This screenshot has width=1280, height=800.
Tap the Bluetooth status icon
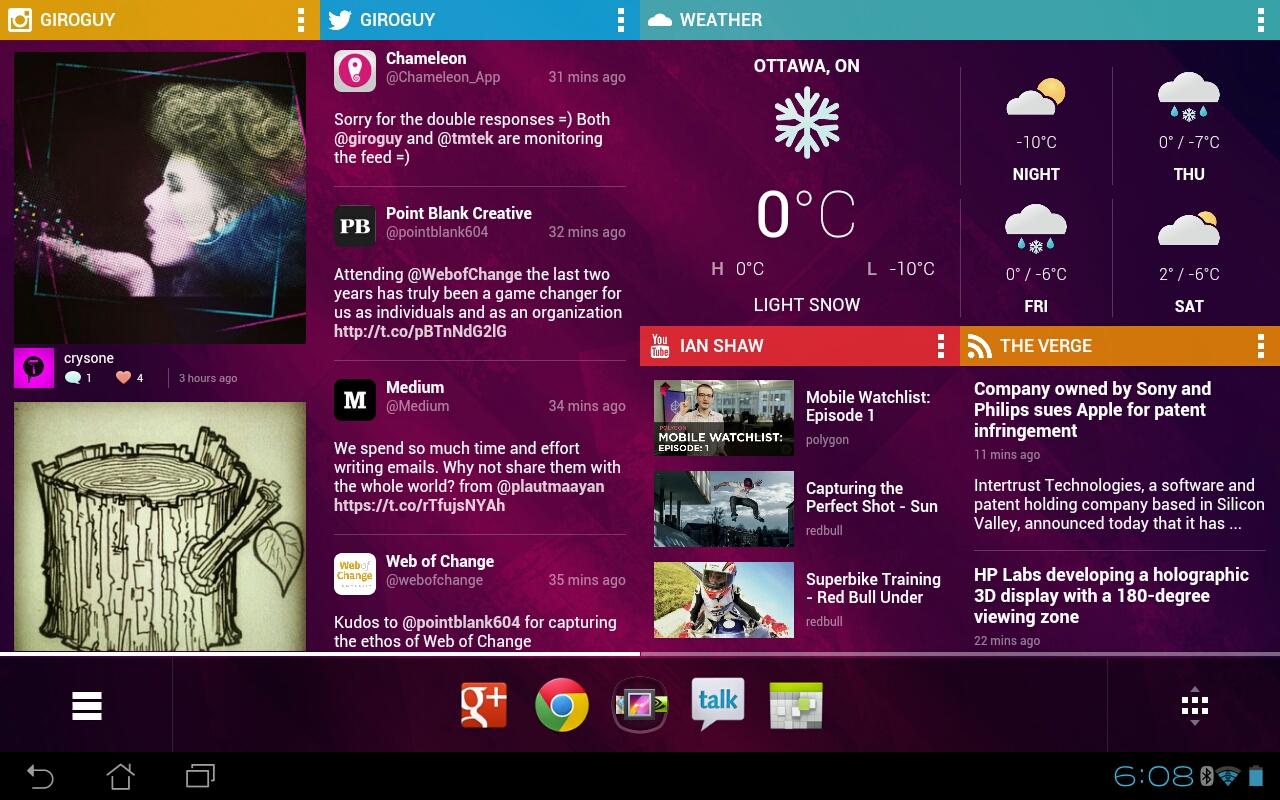click(x=1207, y=776)
